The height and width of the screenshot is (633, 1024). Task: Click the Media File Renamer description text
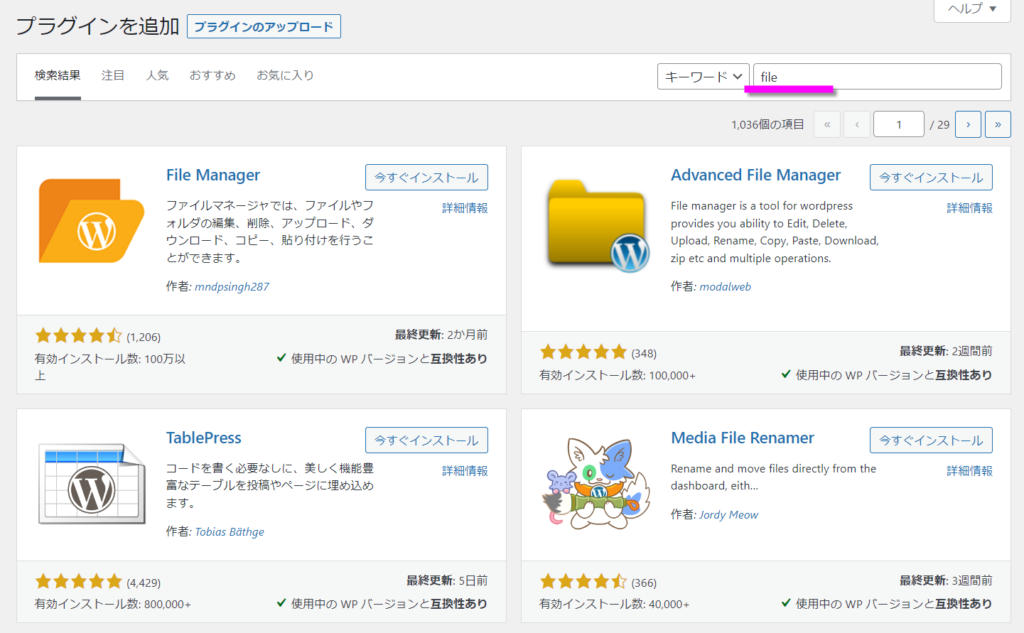(x=773, y=477)
